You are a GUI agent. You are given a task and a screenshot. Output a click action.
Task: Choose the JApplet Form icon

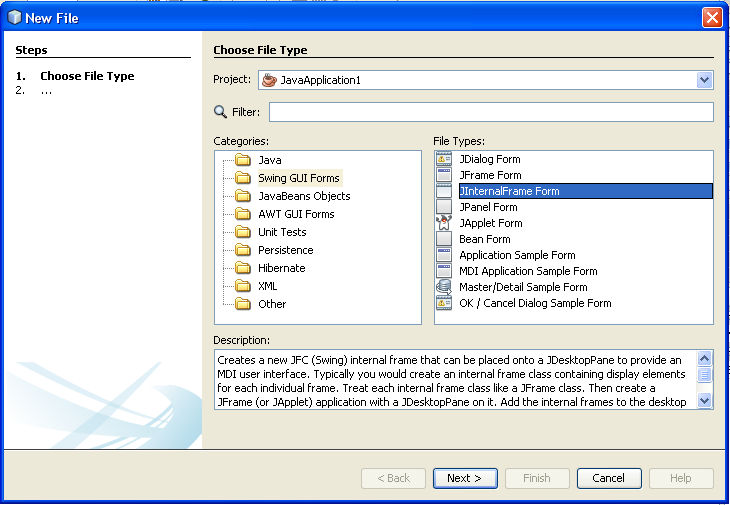click(444, 223)
